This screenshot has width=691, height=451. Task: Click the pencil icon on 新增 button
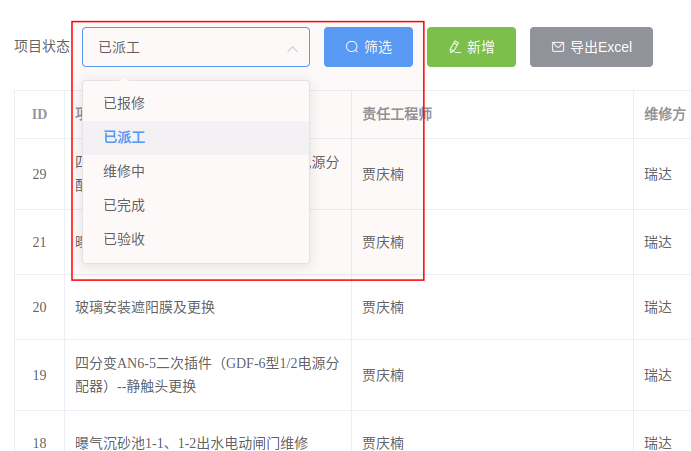click(455, 47)
